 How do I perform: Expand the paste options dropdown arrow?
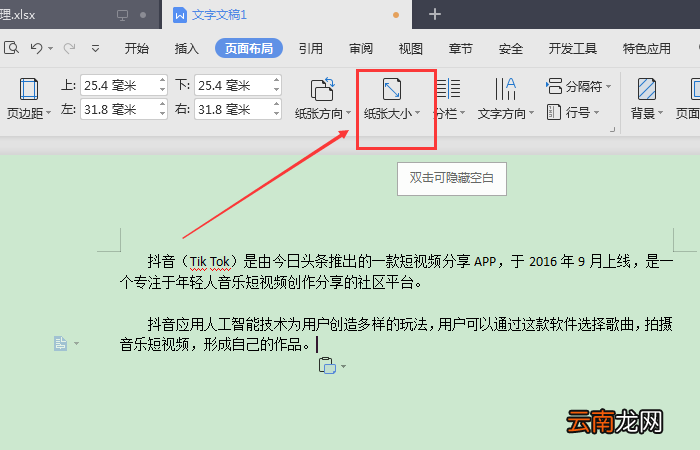click(343, 367)
